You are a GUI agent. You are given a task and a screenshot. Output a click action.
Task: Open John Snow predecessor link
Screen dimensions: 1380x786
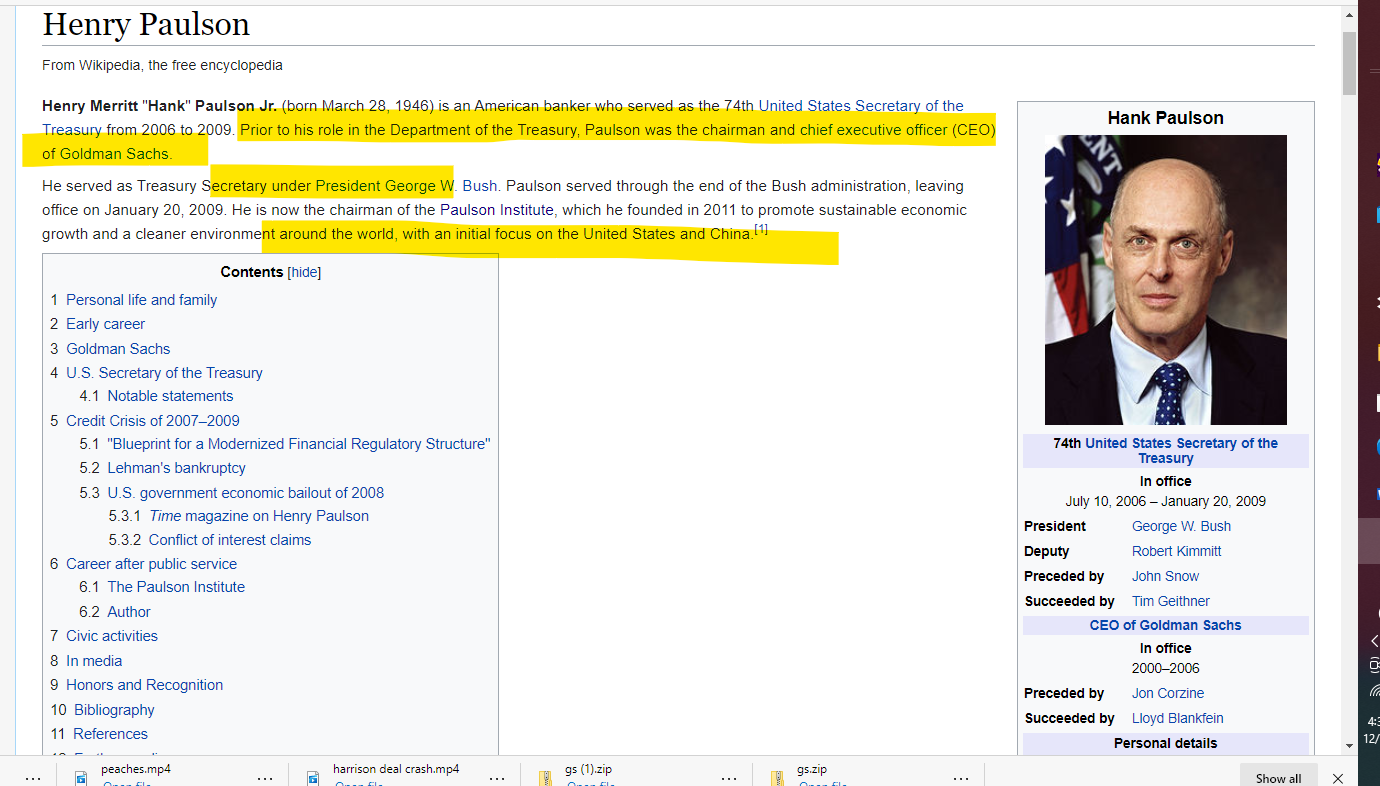tap(1165, 576)
